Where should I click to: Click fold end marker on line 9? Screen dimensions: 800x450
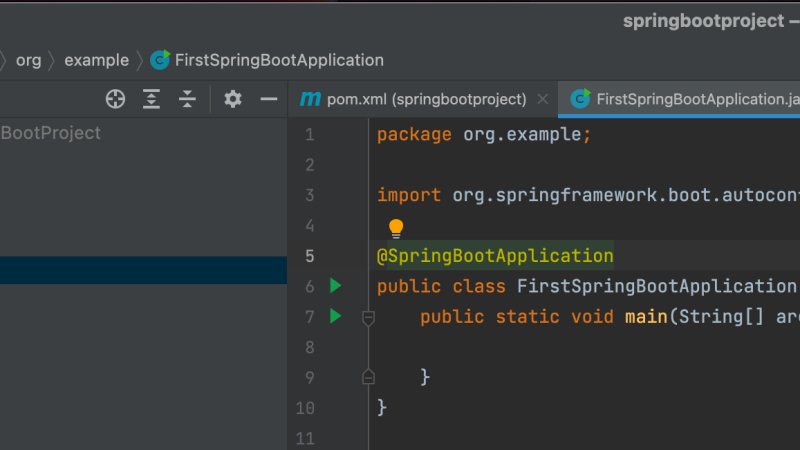click(368, 377)
